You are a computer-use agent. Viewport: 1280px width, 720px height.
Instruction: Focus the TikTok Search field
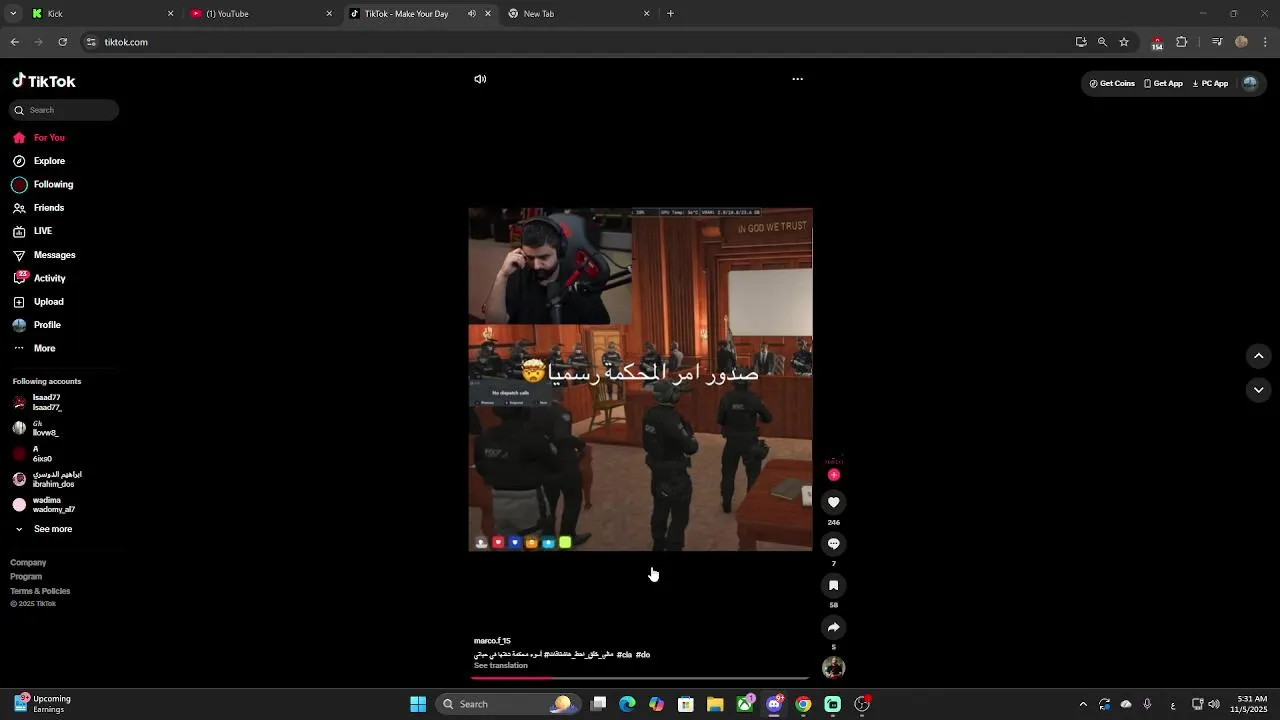point(65,110)
